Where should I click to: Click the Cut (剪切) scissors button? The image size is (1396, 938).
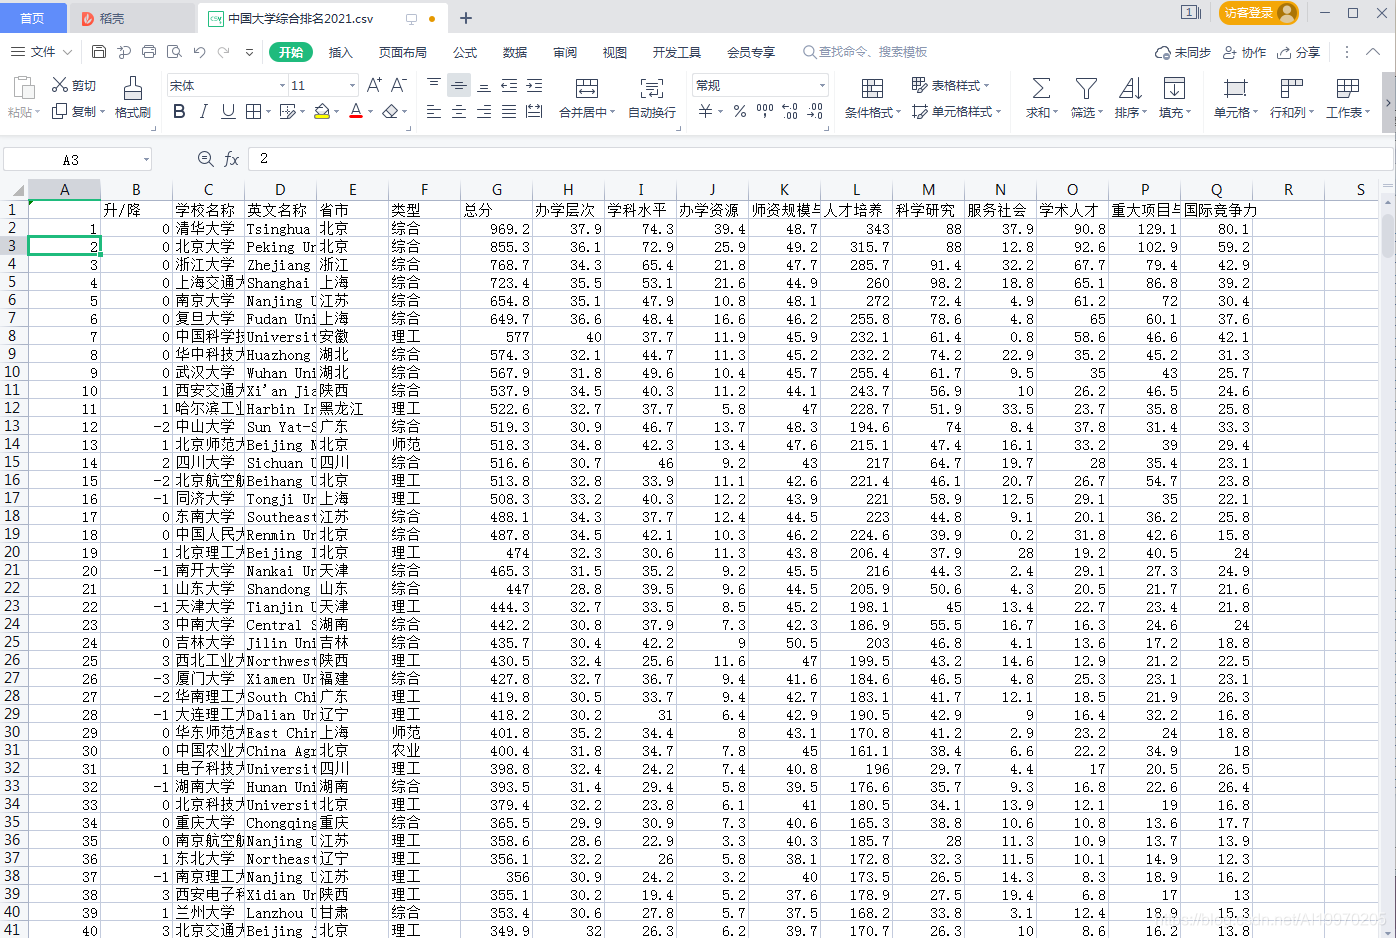click(x=74, y=86)
